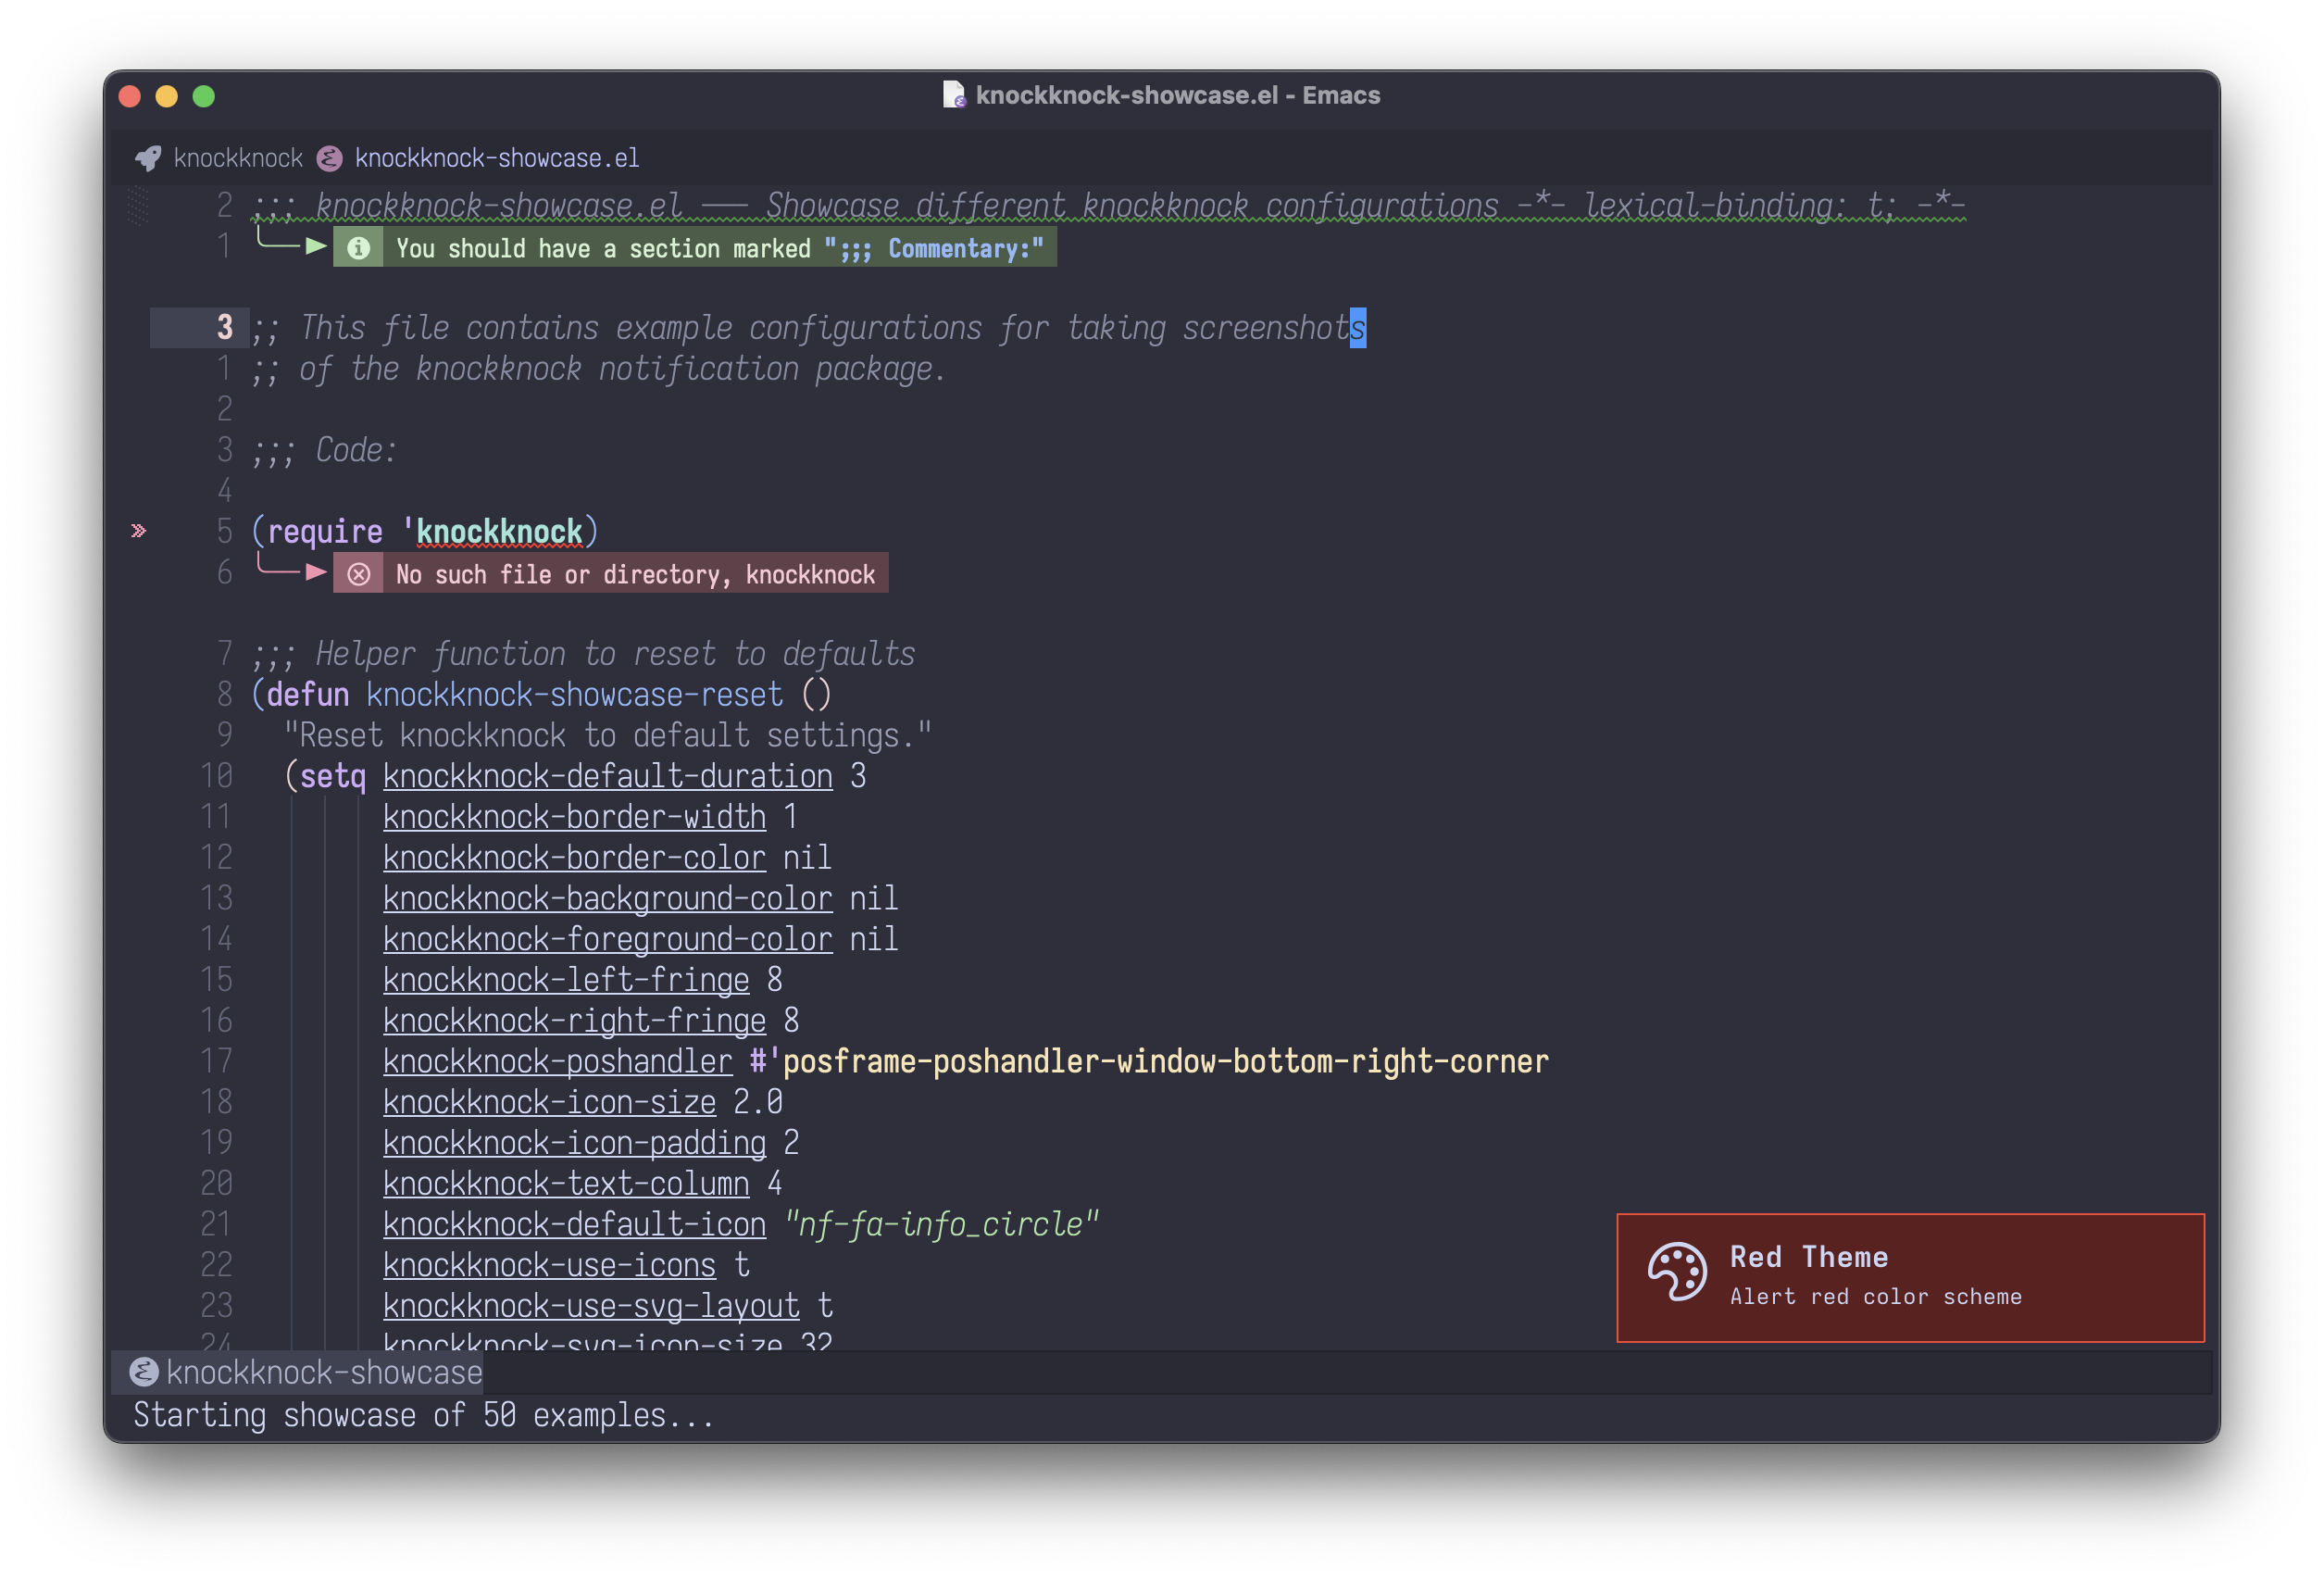Click the 'knockknock-showcase.el - Emacs' window title
The height and width of the screenshot is (1580, 2324).
pos(1177,95)
